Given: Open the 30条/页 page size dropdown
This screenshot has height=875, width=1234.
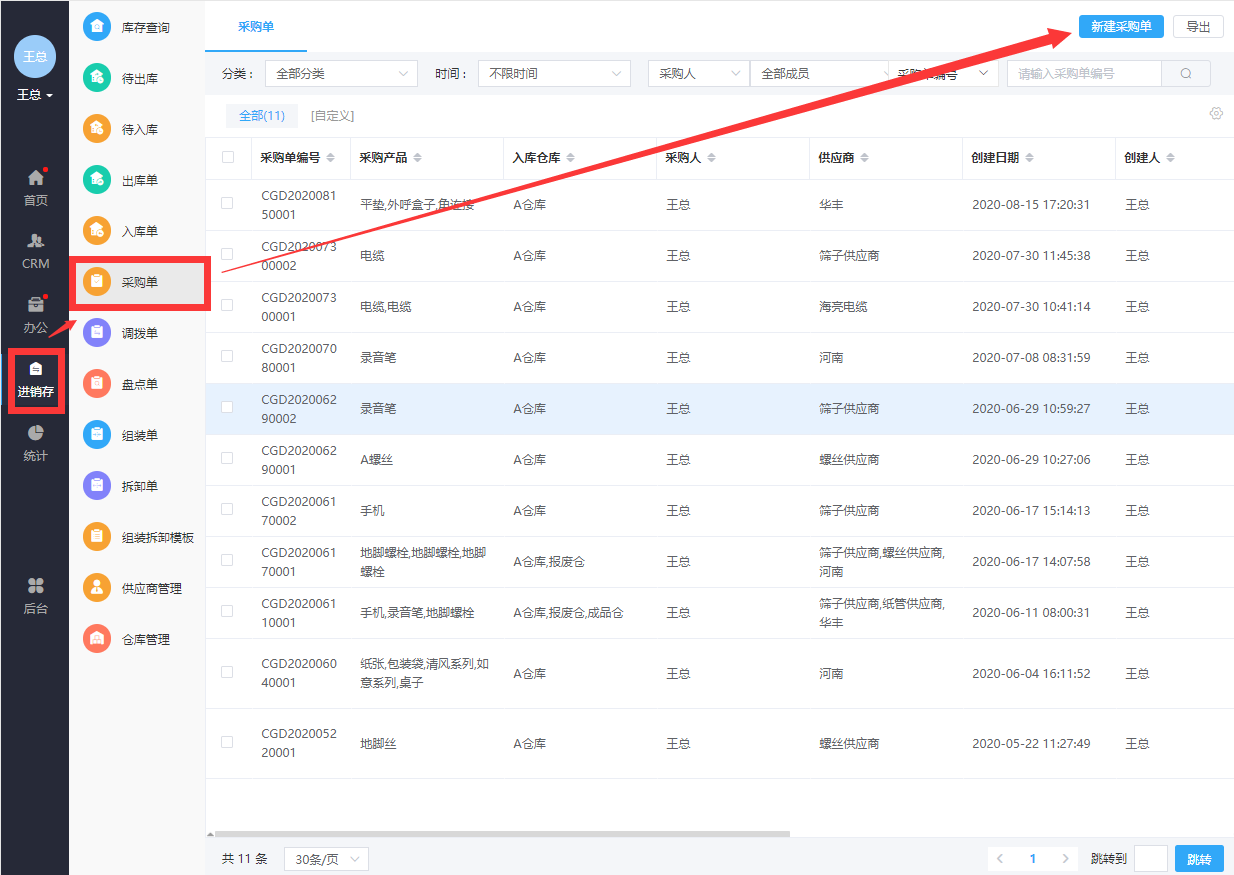Looking at the screenshot, I should [x=326, y=859].
